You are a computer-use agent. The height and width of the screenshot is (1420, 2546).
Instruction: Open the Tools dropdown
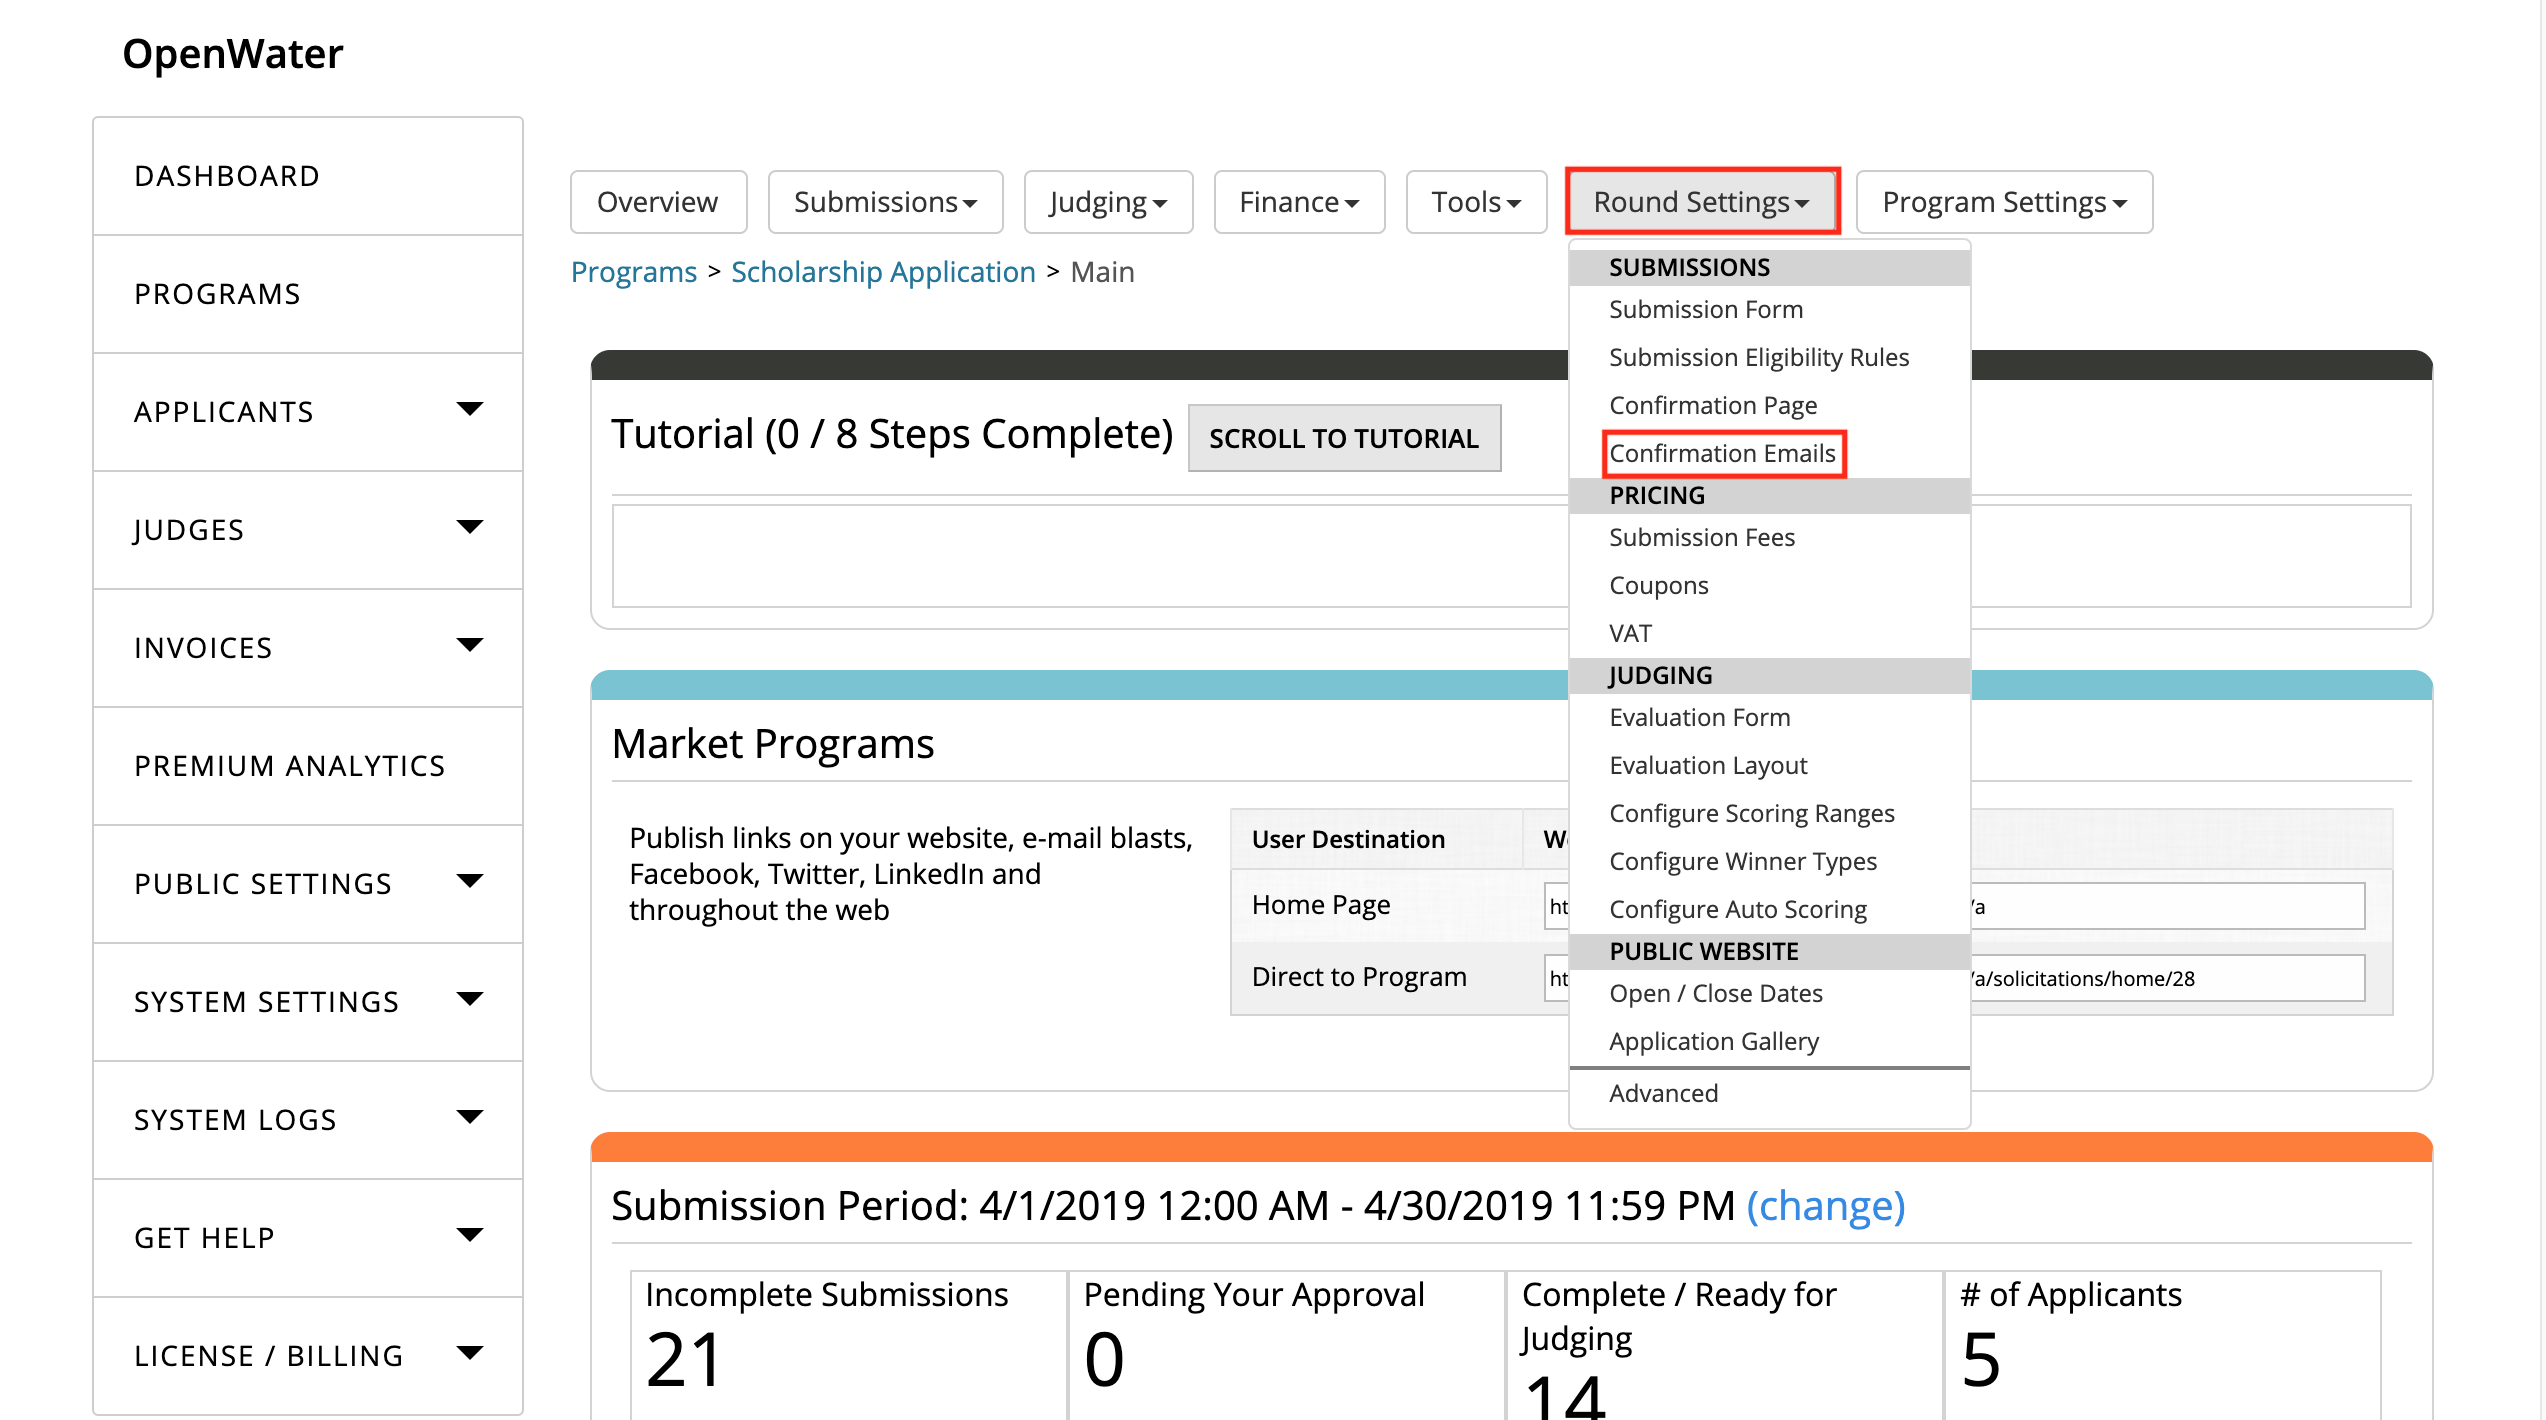[x=1476, y=202]
